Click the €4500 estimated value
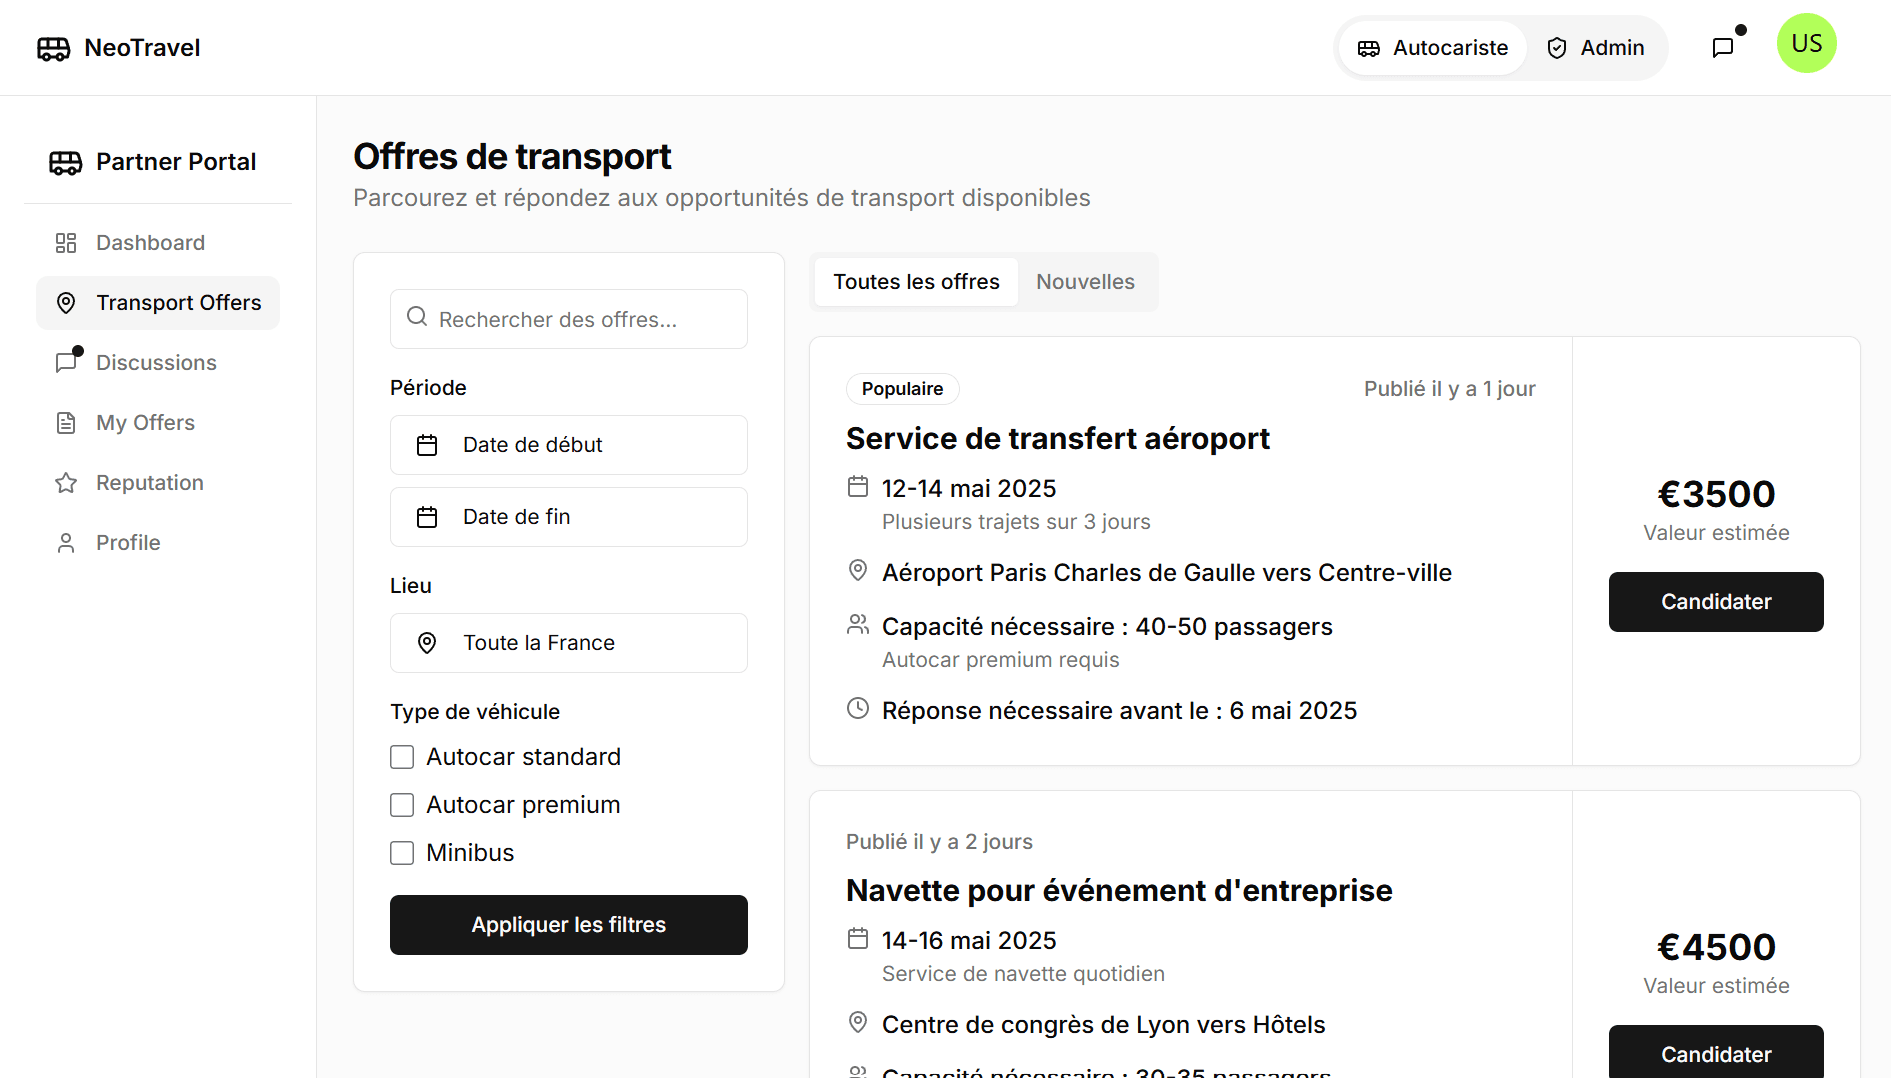Screen dimensions: 1891x1078 [x=1716, y=948]
